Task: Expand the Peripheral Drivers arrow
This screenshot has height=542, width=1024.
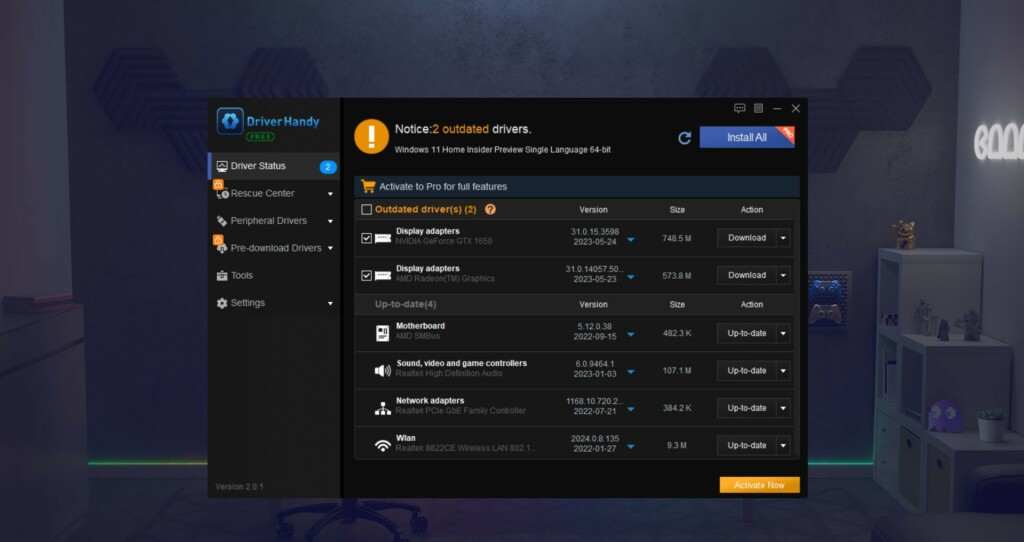Action: 330,221
